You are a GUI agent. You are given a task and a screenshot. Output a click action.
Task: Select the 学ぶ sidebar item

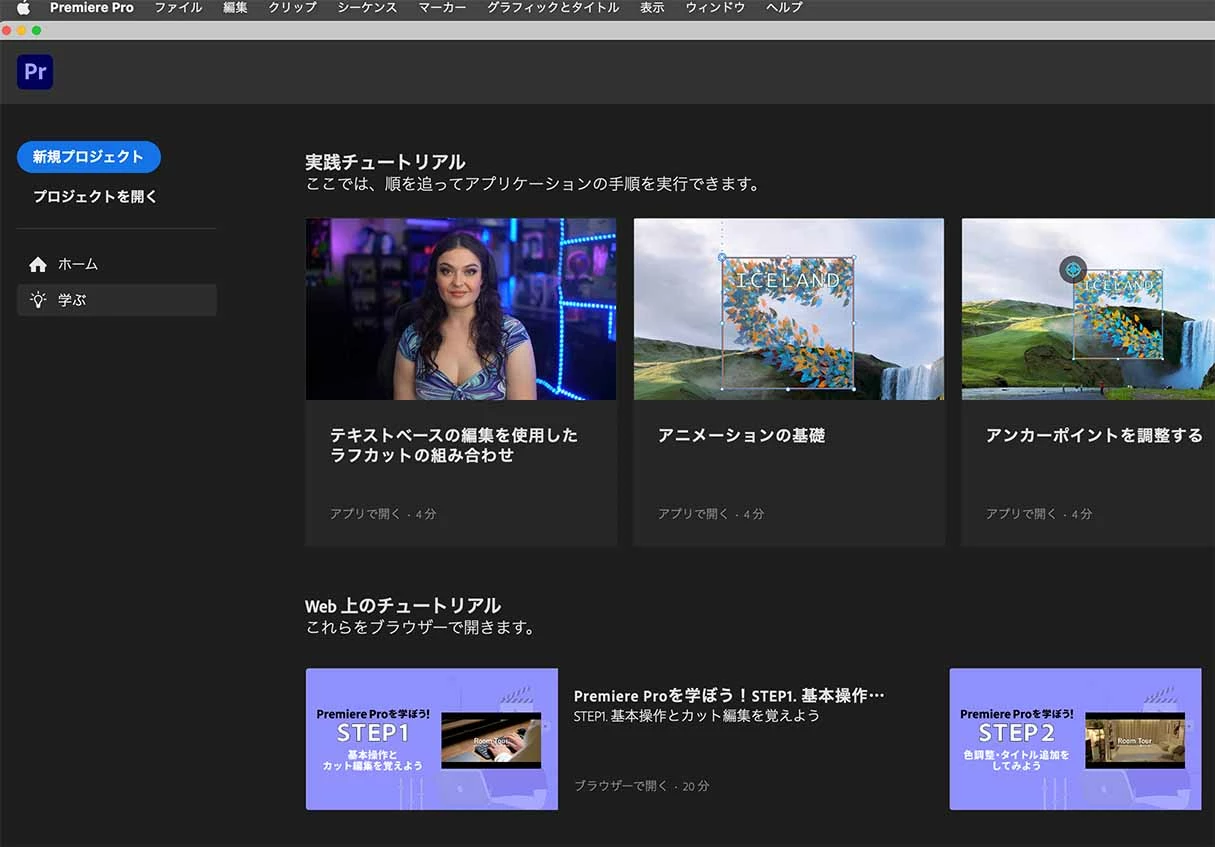(117, 300)
